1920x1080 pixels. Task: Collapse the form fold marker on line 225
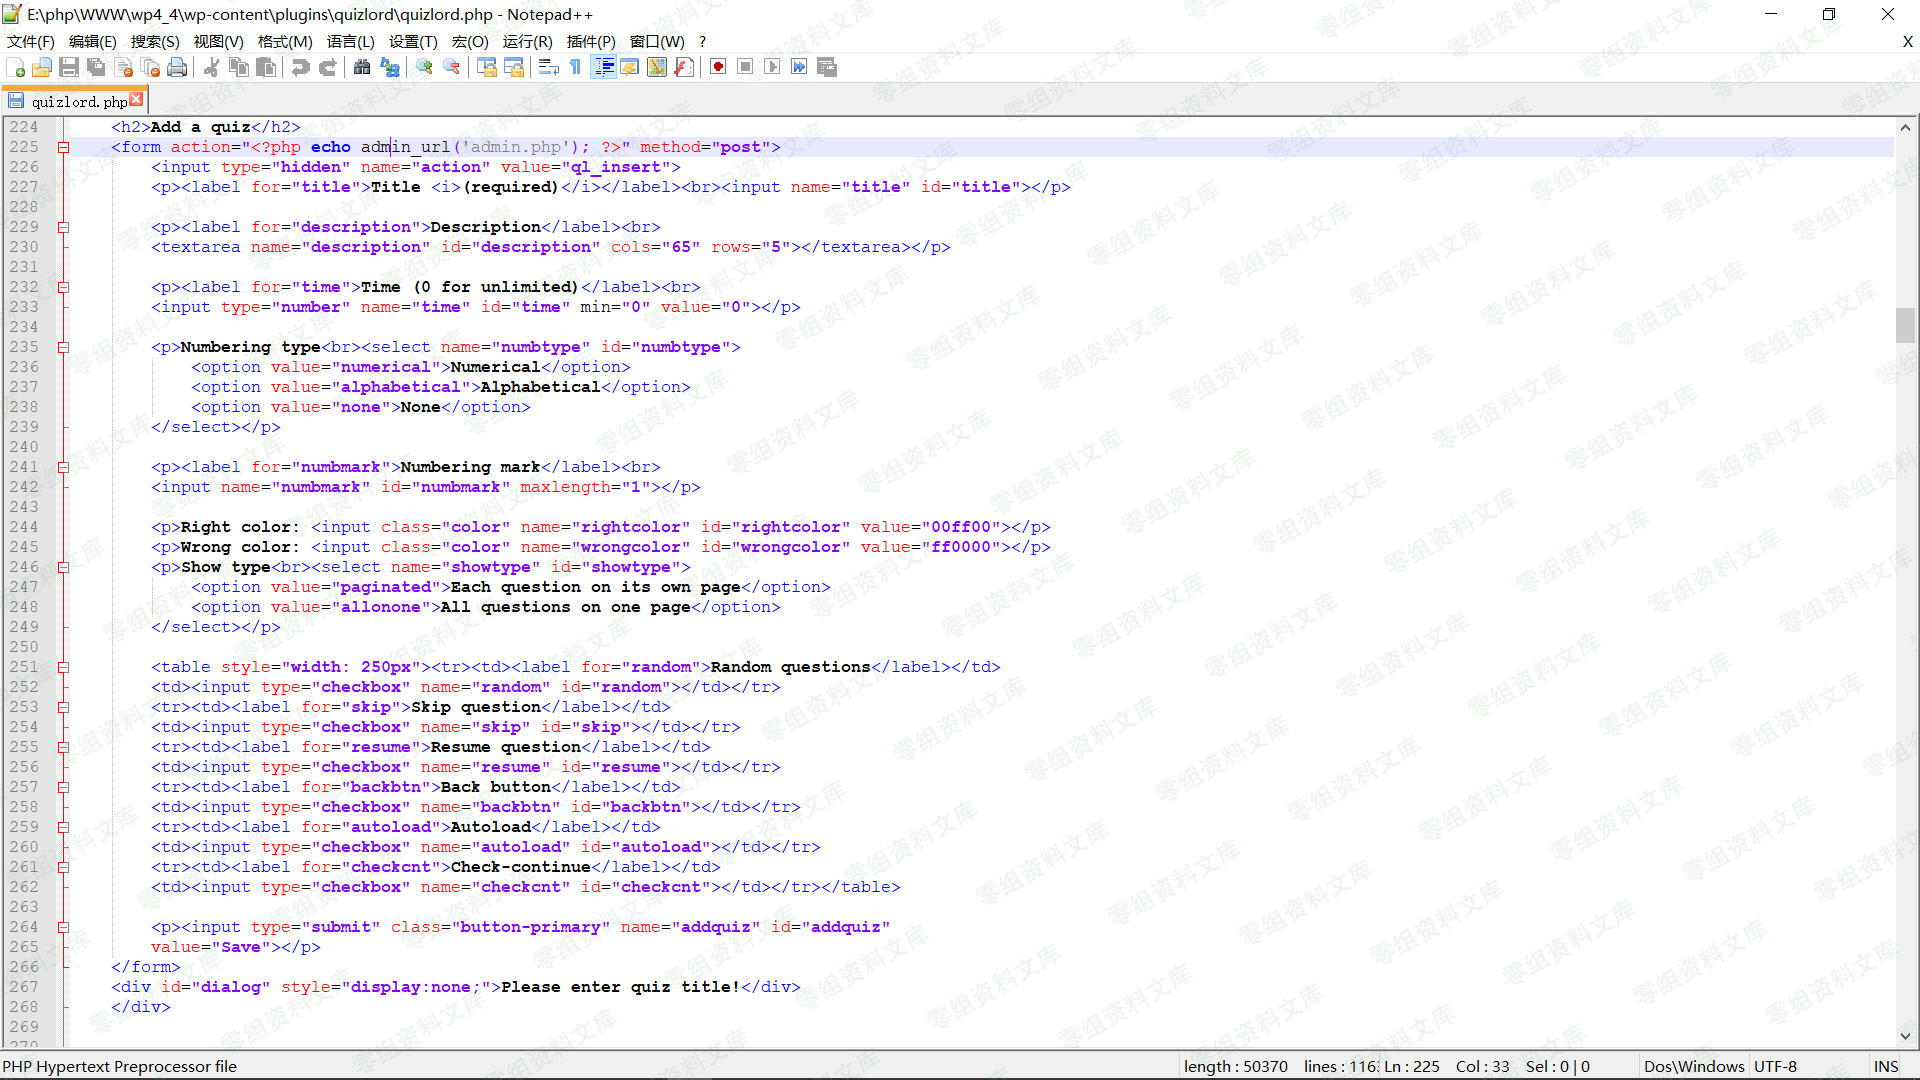point(63,147)
